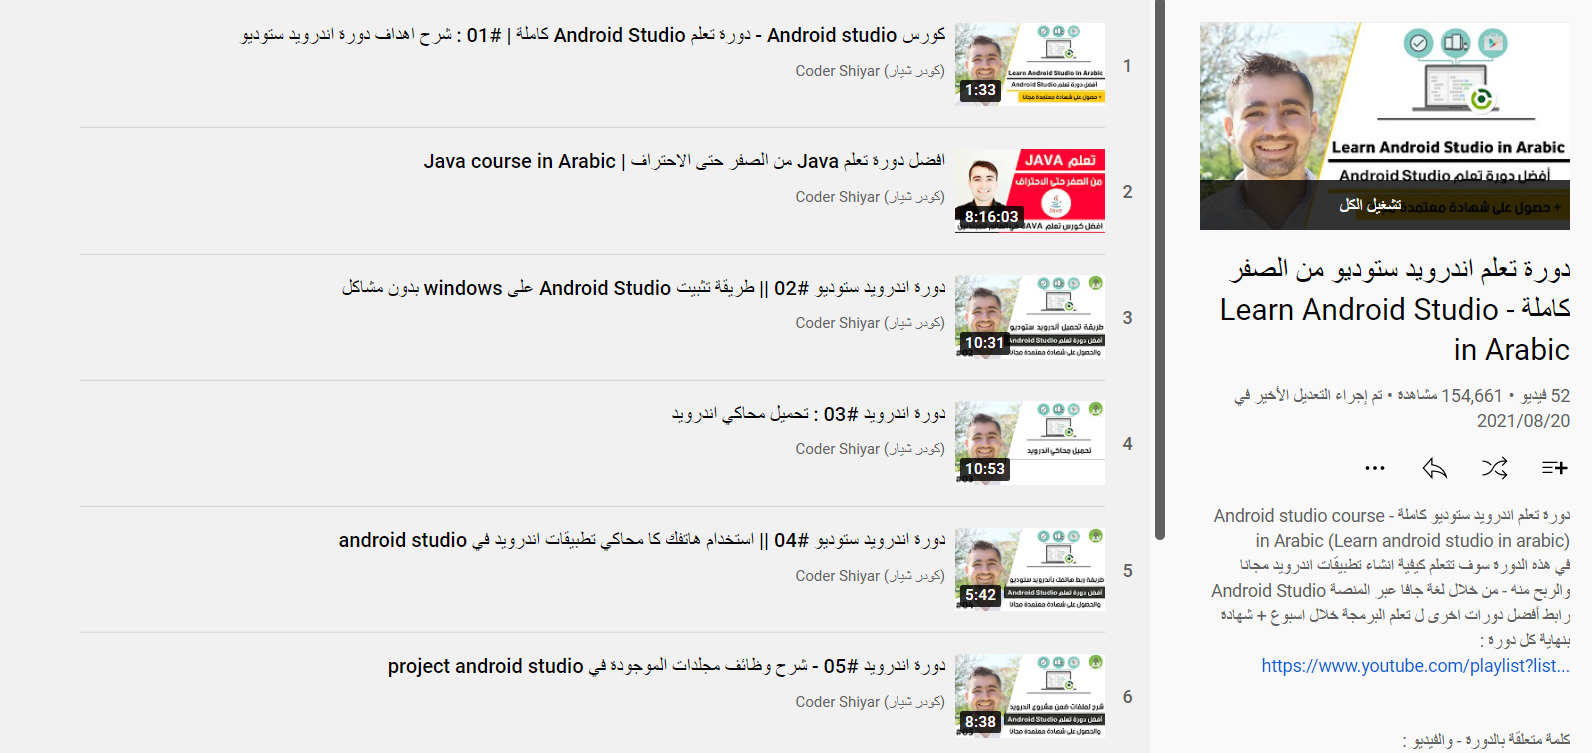The width and height of the screenshot is (1592, 753).
Task: Play all from the playlist cover thumbnail
Action: pos(1385,126)
